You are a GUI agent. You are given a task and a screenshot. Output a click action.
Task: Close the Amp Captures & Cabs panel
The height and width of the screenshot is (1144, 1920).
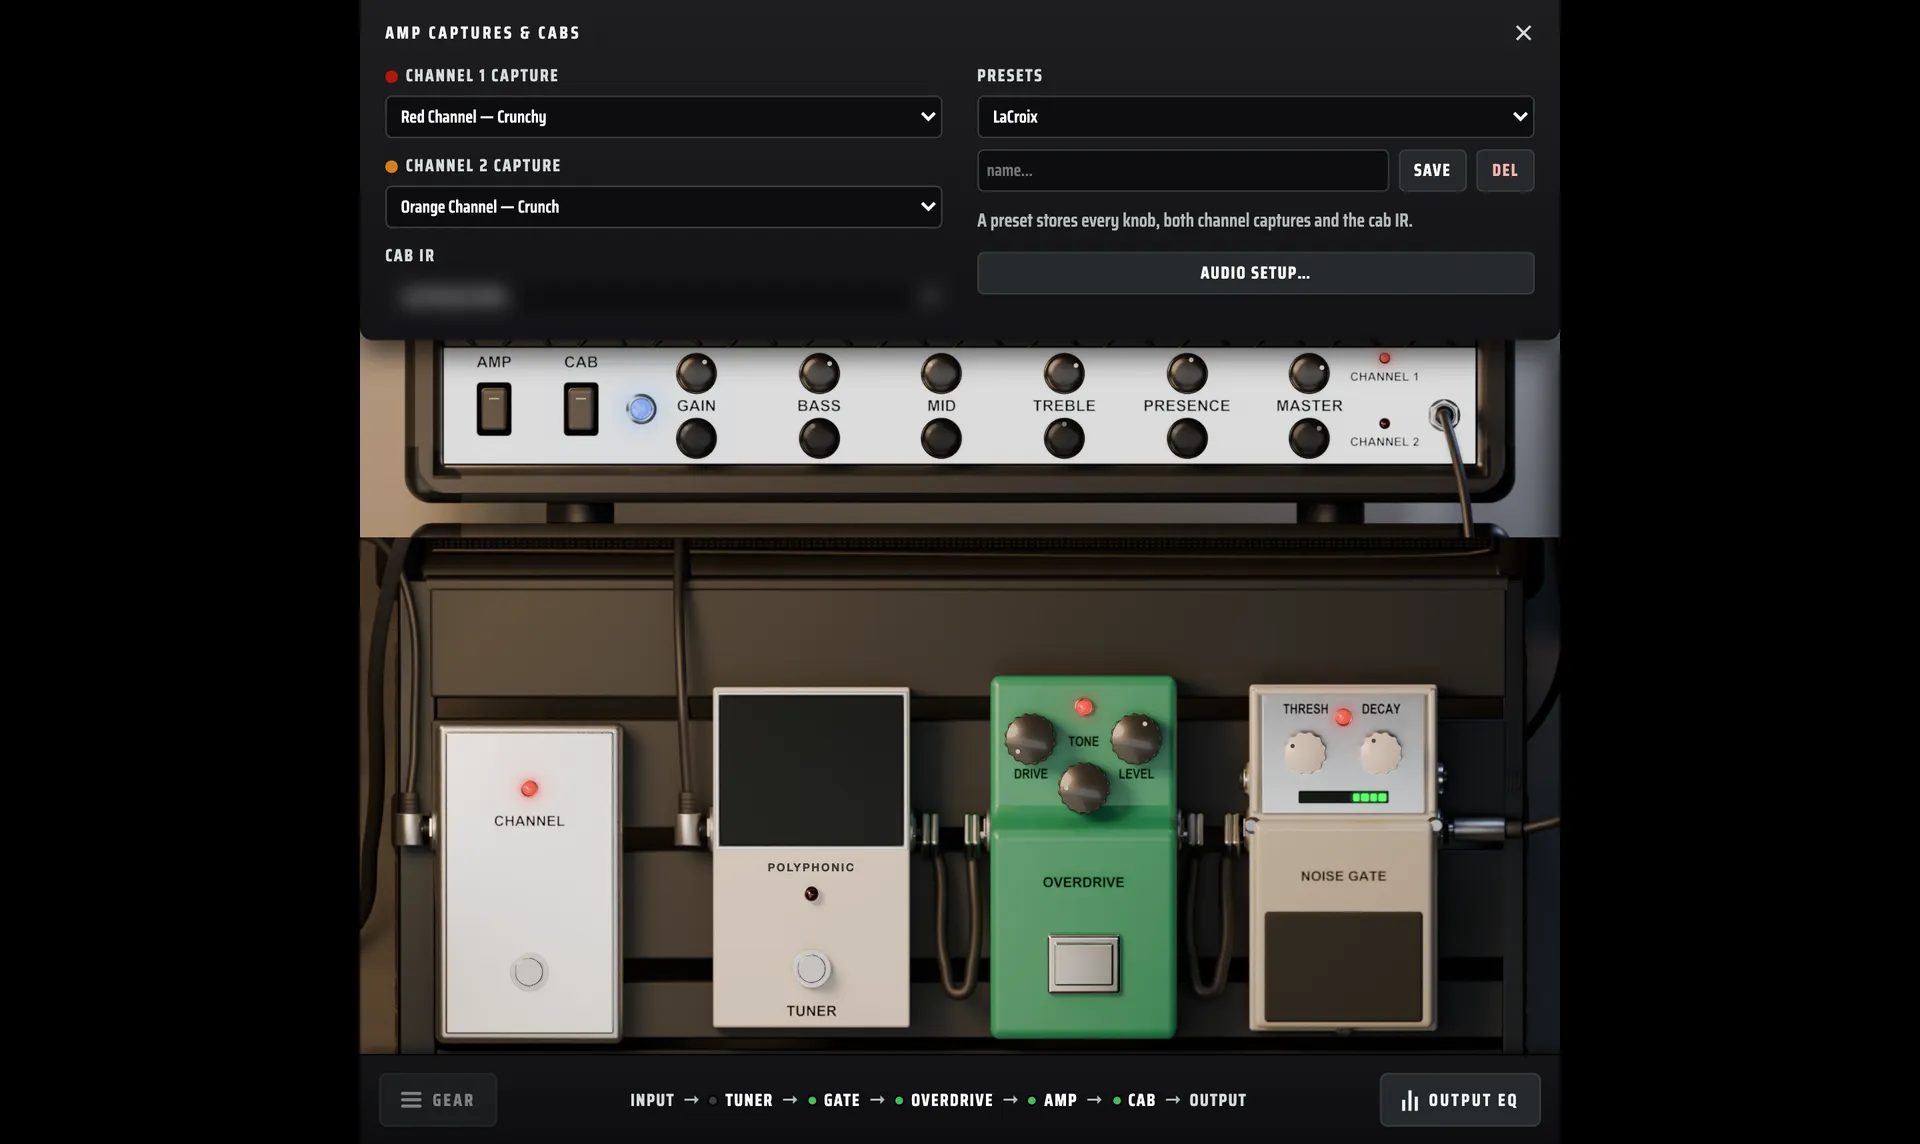[1523, 33]
